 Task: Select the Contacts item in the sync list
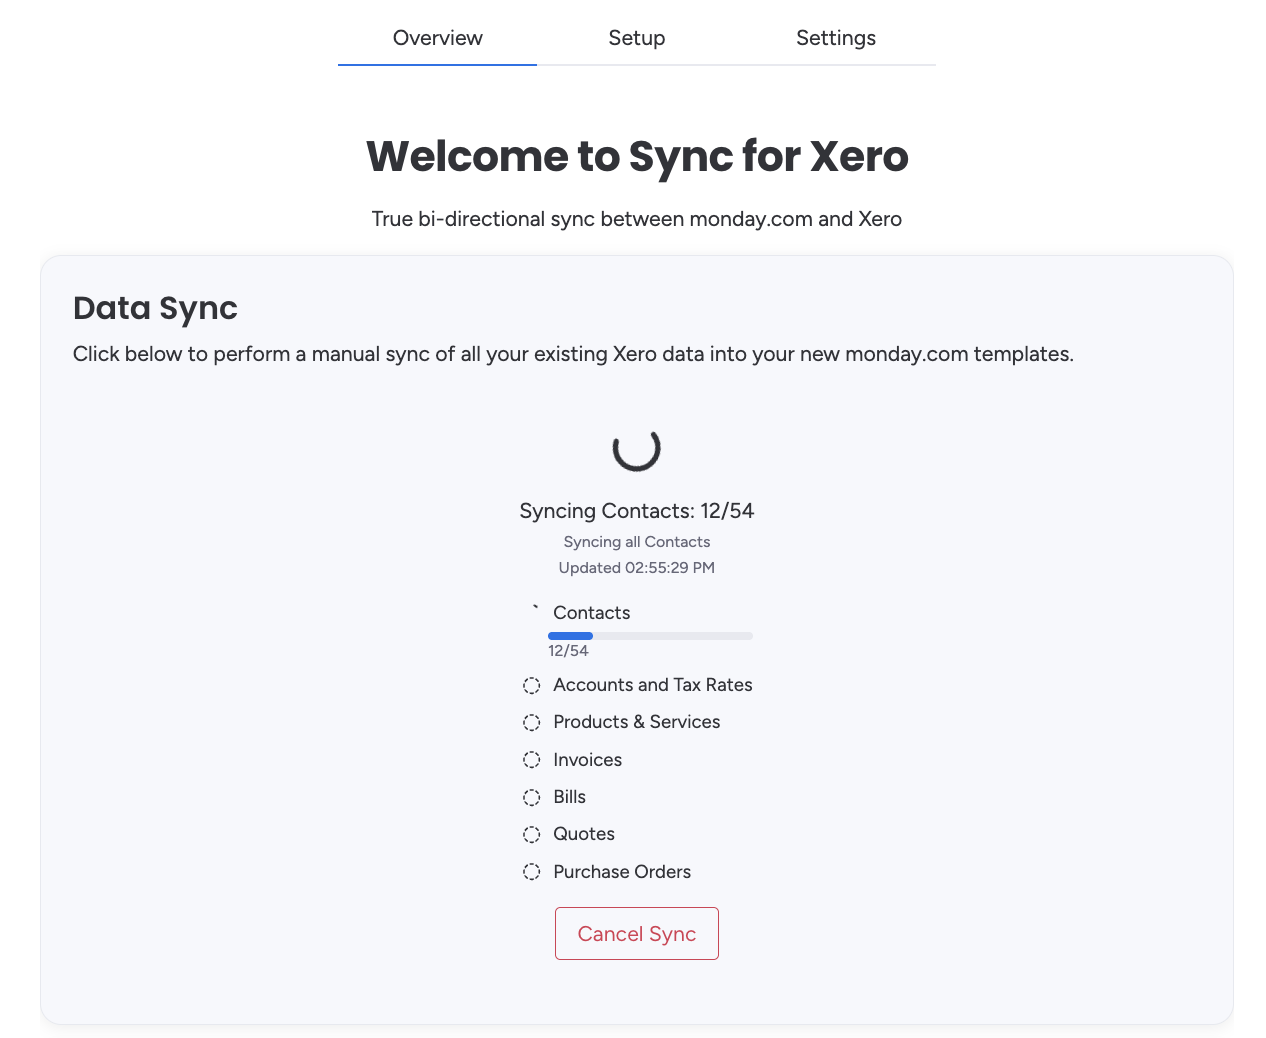(x=591, y=612)
